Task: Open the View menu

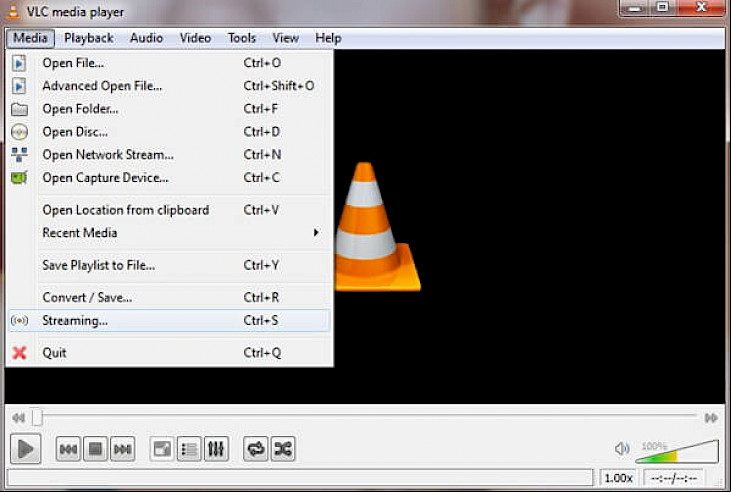Action: tap(285, 38)
